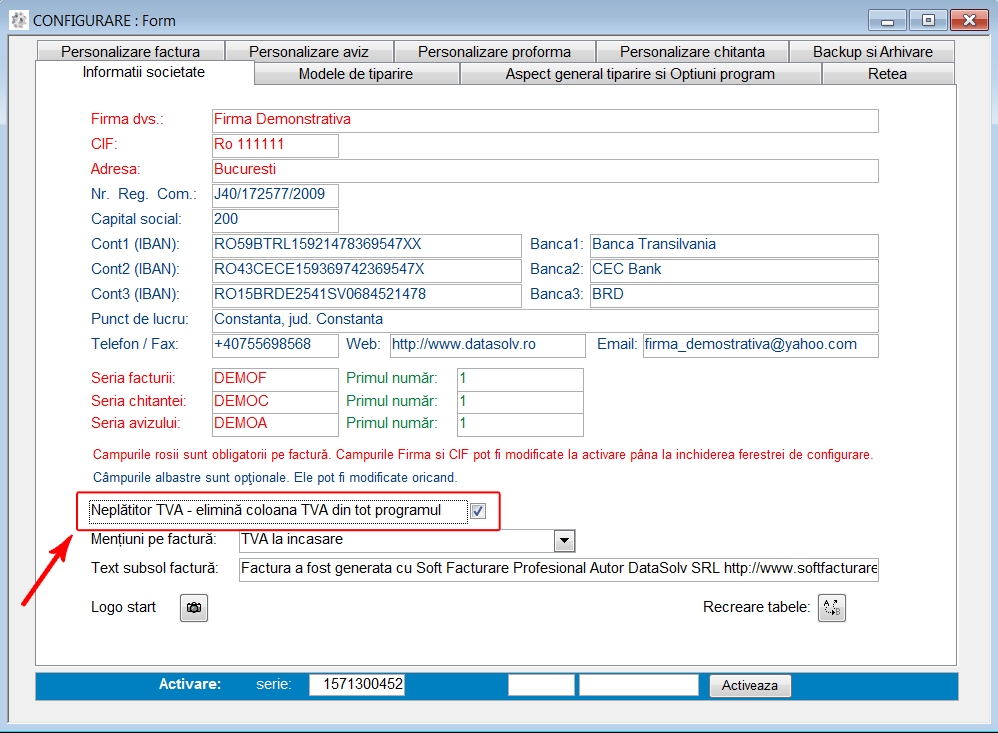Click the CIF field with Ro 111111
Screen dimensions: 998x733
tap(275, 146)
